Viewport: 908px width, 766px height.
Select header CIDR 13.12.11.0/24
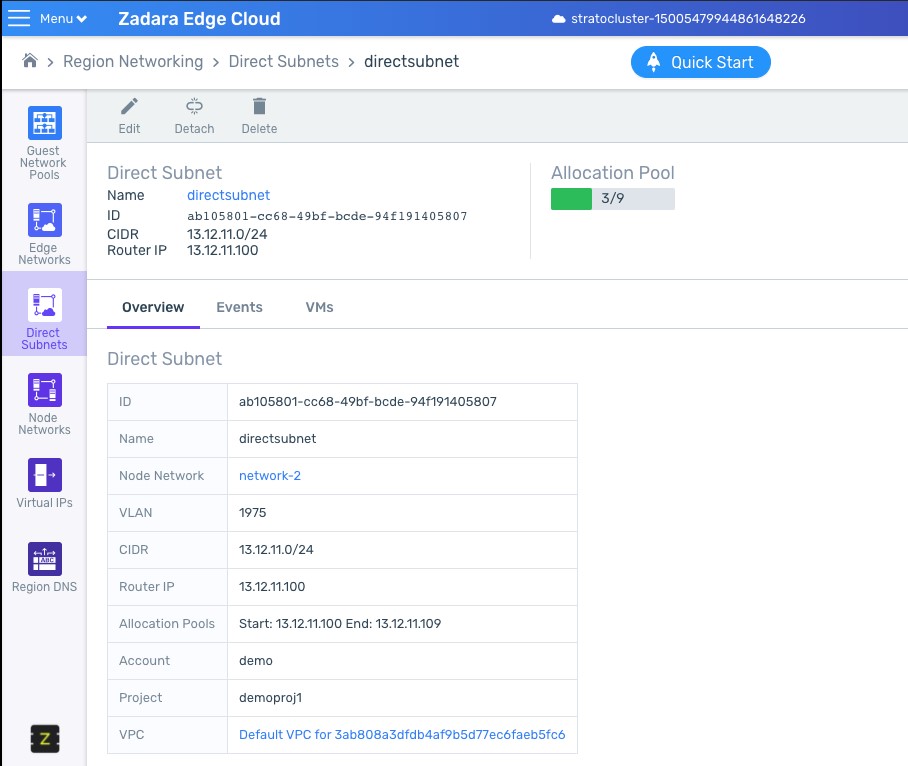tap(227, 234)
